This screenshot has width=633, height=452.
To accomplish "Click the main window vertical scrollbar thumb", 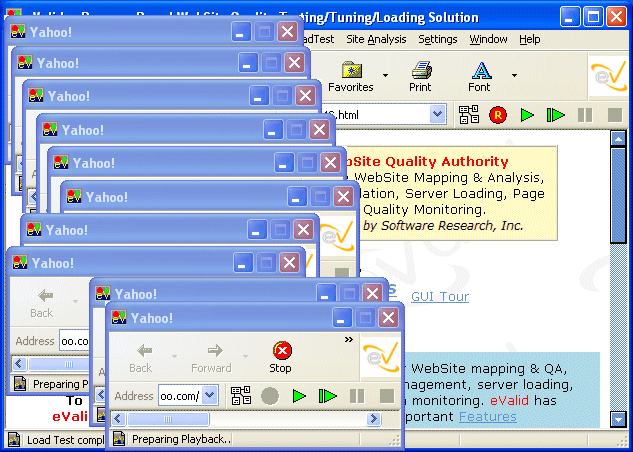I will pos(618,195).
